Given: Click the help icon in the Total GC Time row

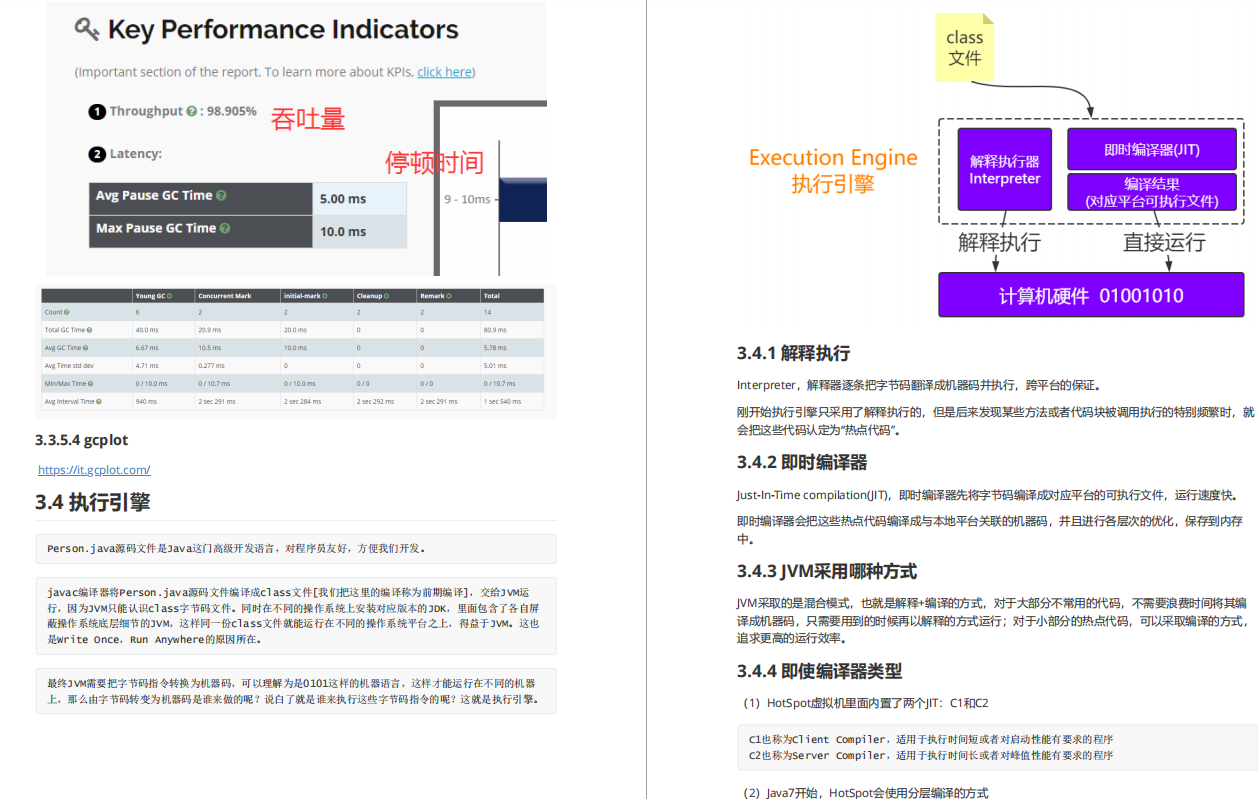Looking at the screenshot, I should coord(89,330).
